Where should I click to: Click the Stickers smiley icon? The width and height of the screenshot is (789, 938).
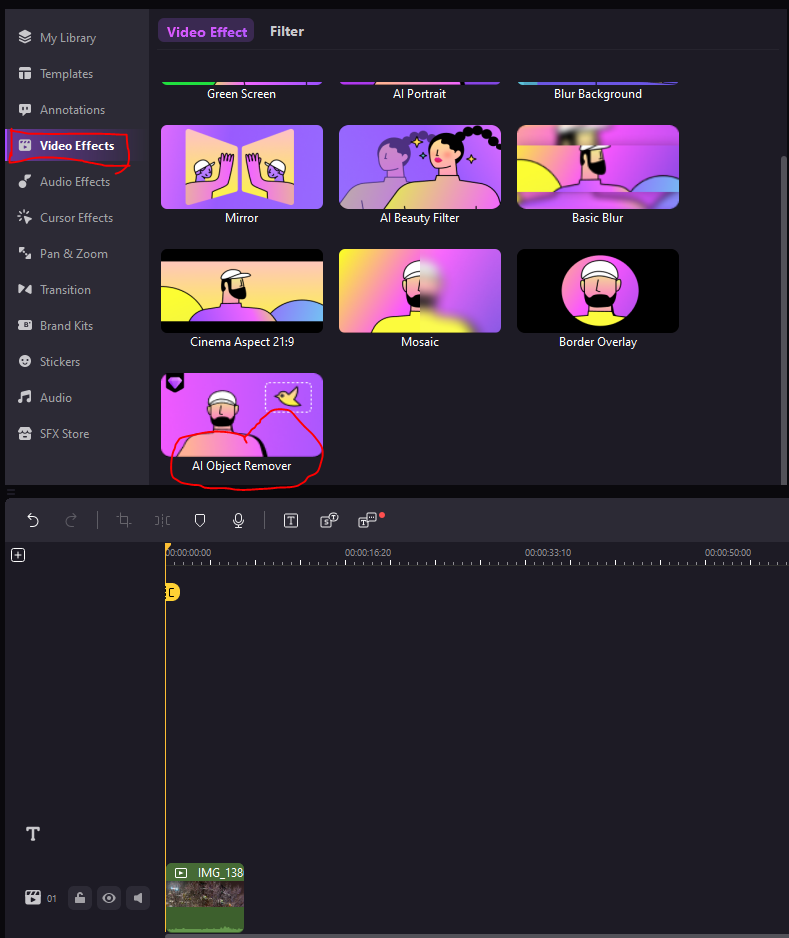pos(25,361)
